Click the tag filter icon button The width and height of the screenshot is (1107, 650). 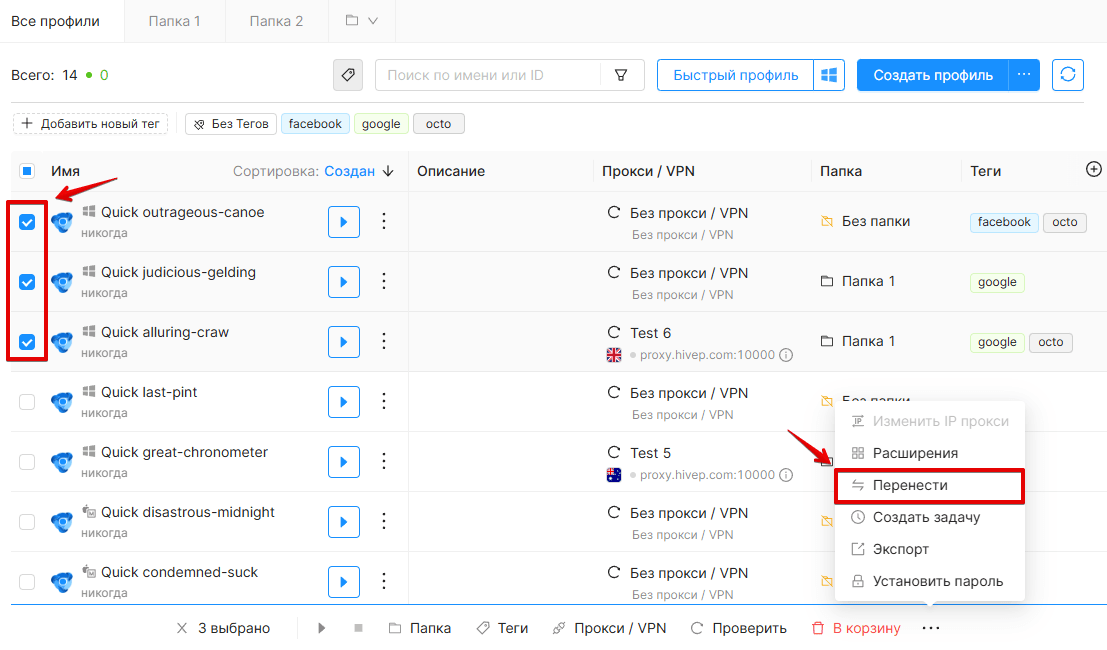tap(347, 75)
